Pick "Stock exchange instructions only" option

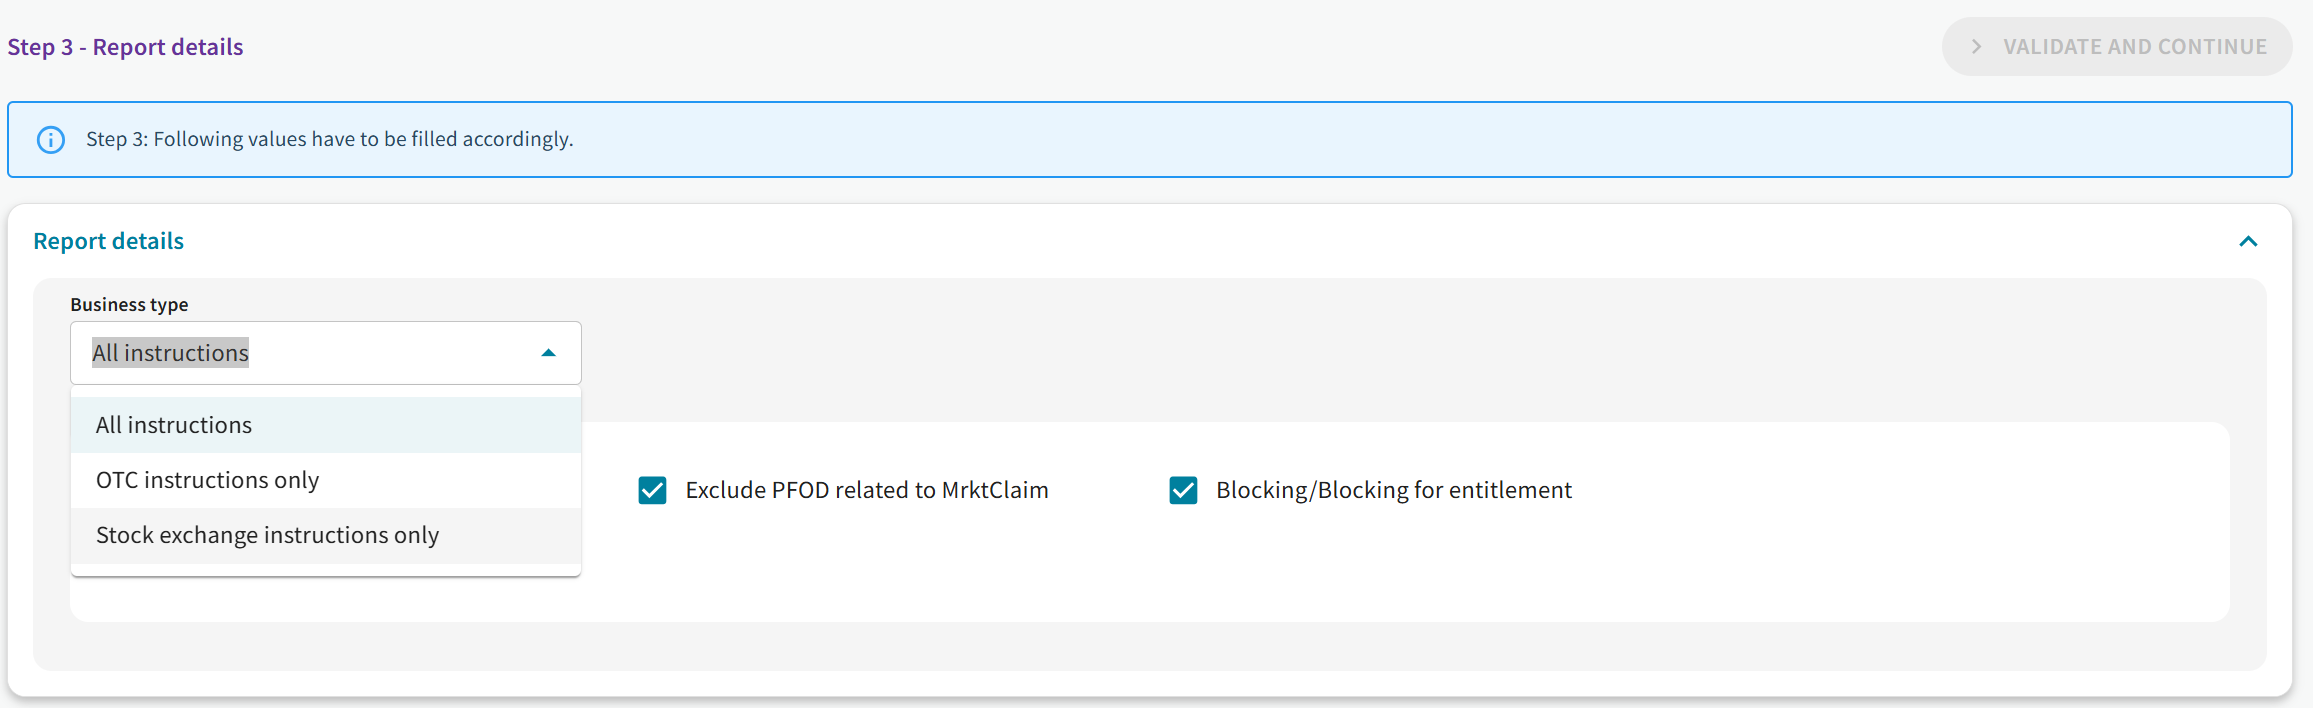(267, 535)
